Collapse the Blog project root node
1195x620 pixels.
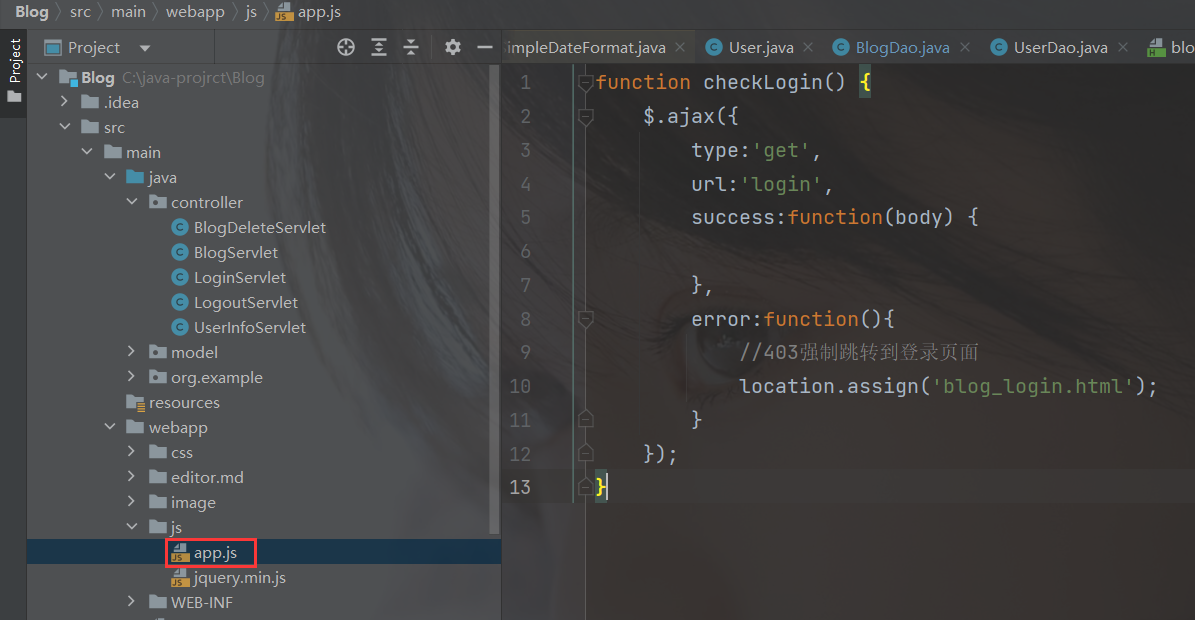tap(43, 77)
